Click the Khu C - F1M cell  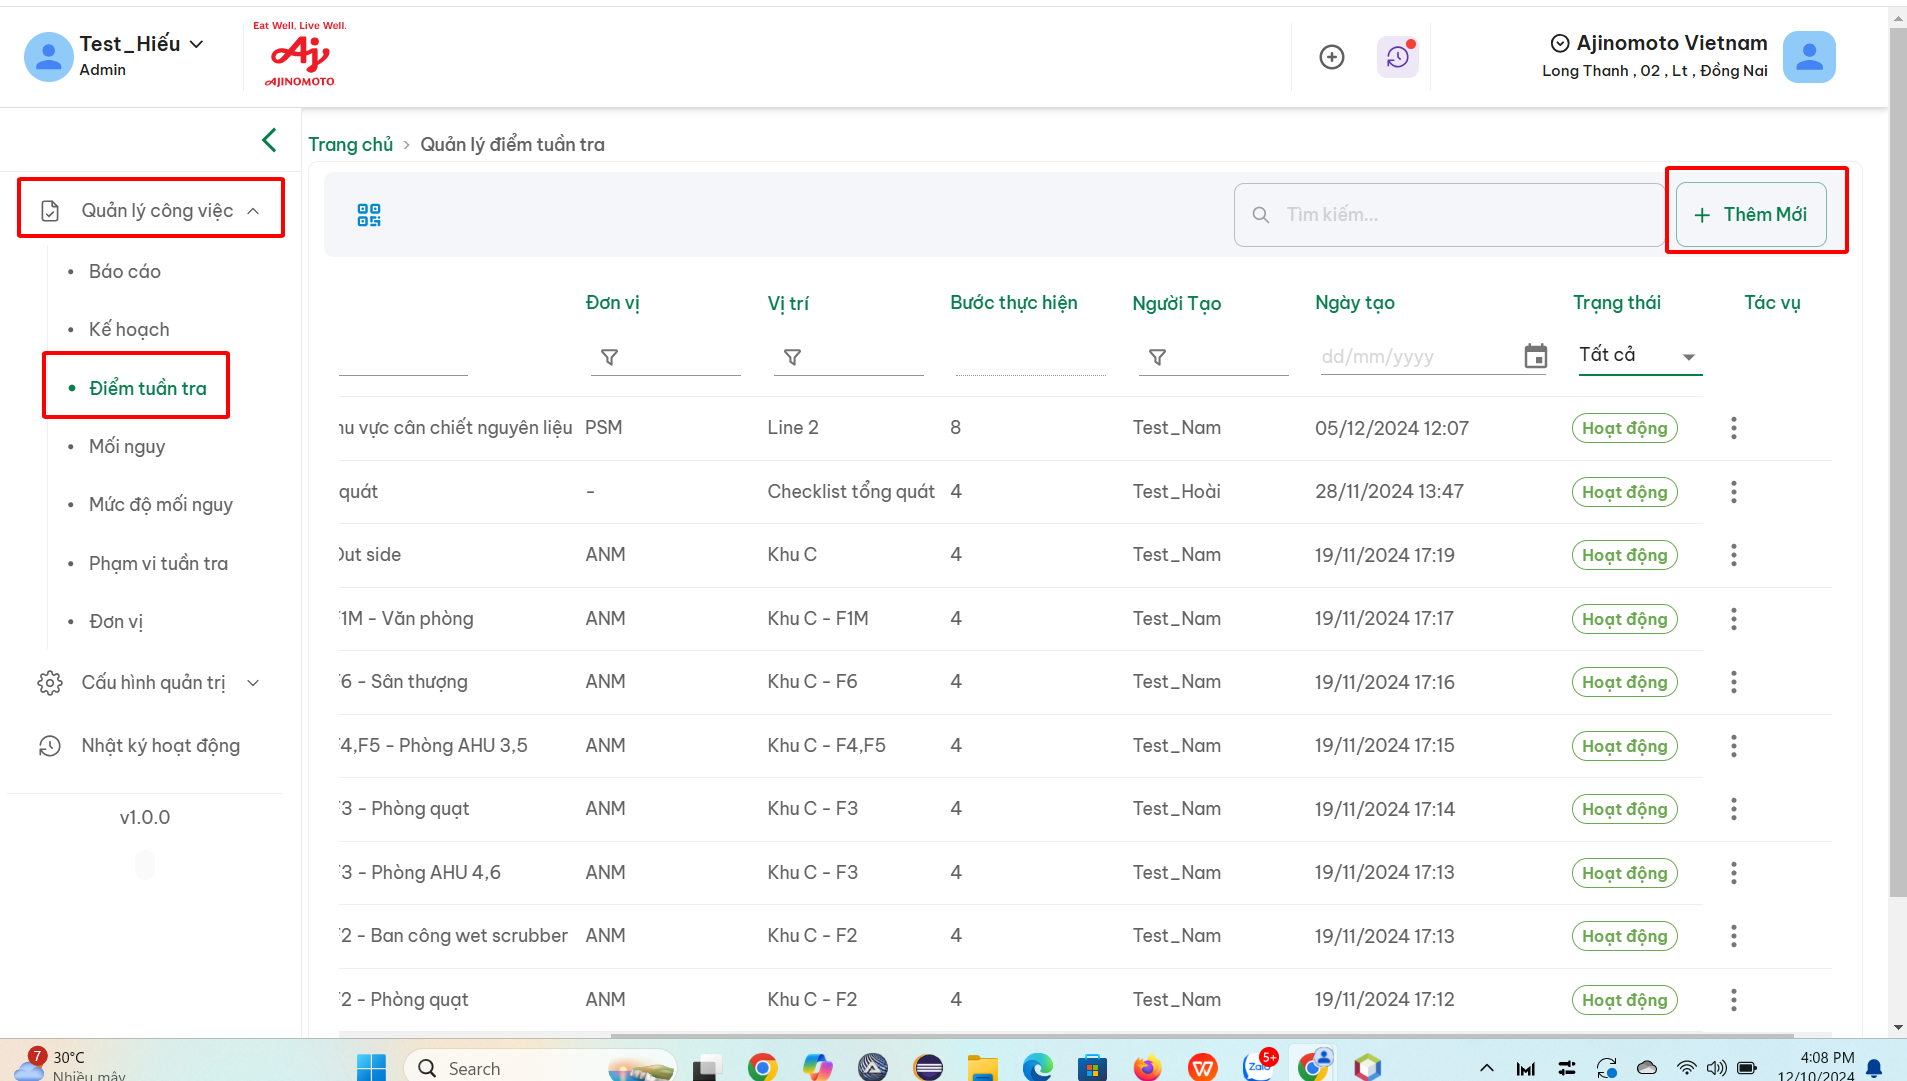click(x=817, y=618)
